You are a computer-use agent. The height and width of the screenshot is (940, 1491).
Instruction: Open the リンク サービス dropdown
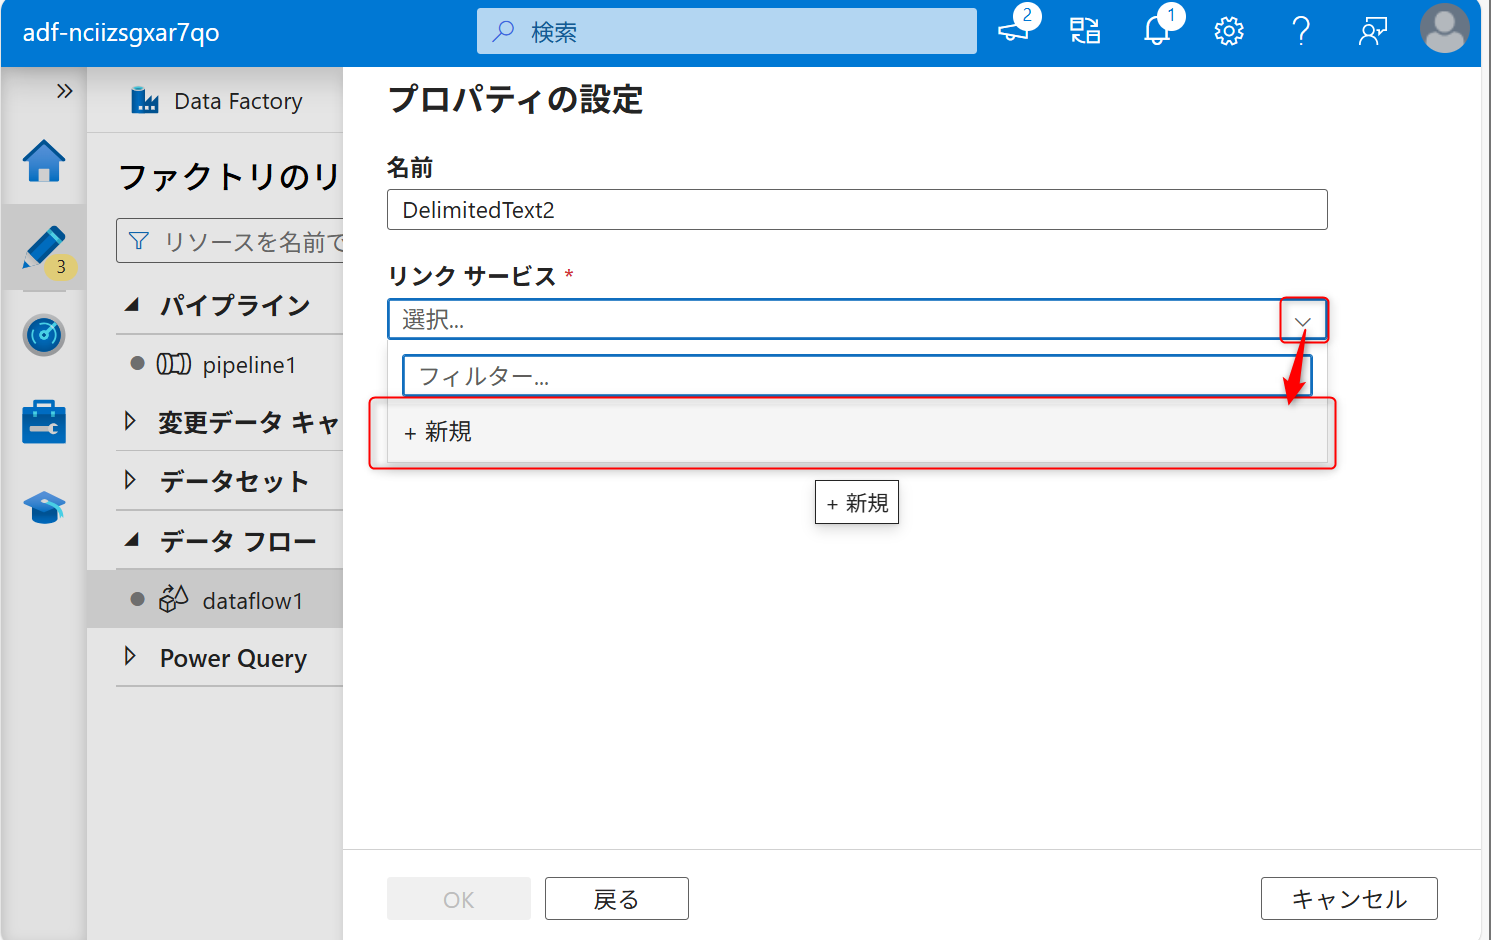coord(1302,319)
